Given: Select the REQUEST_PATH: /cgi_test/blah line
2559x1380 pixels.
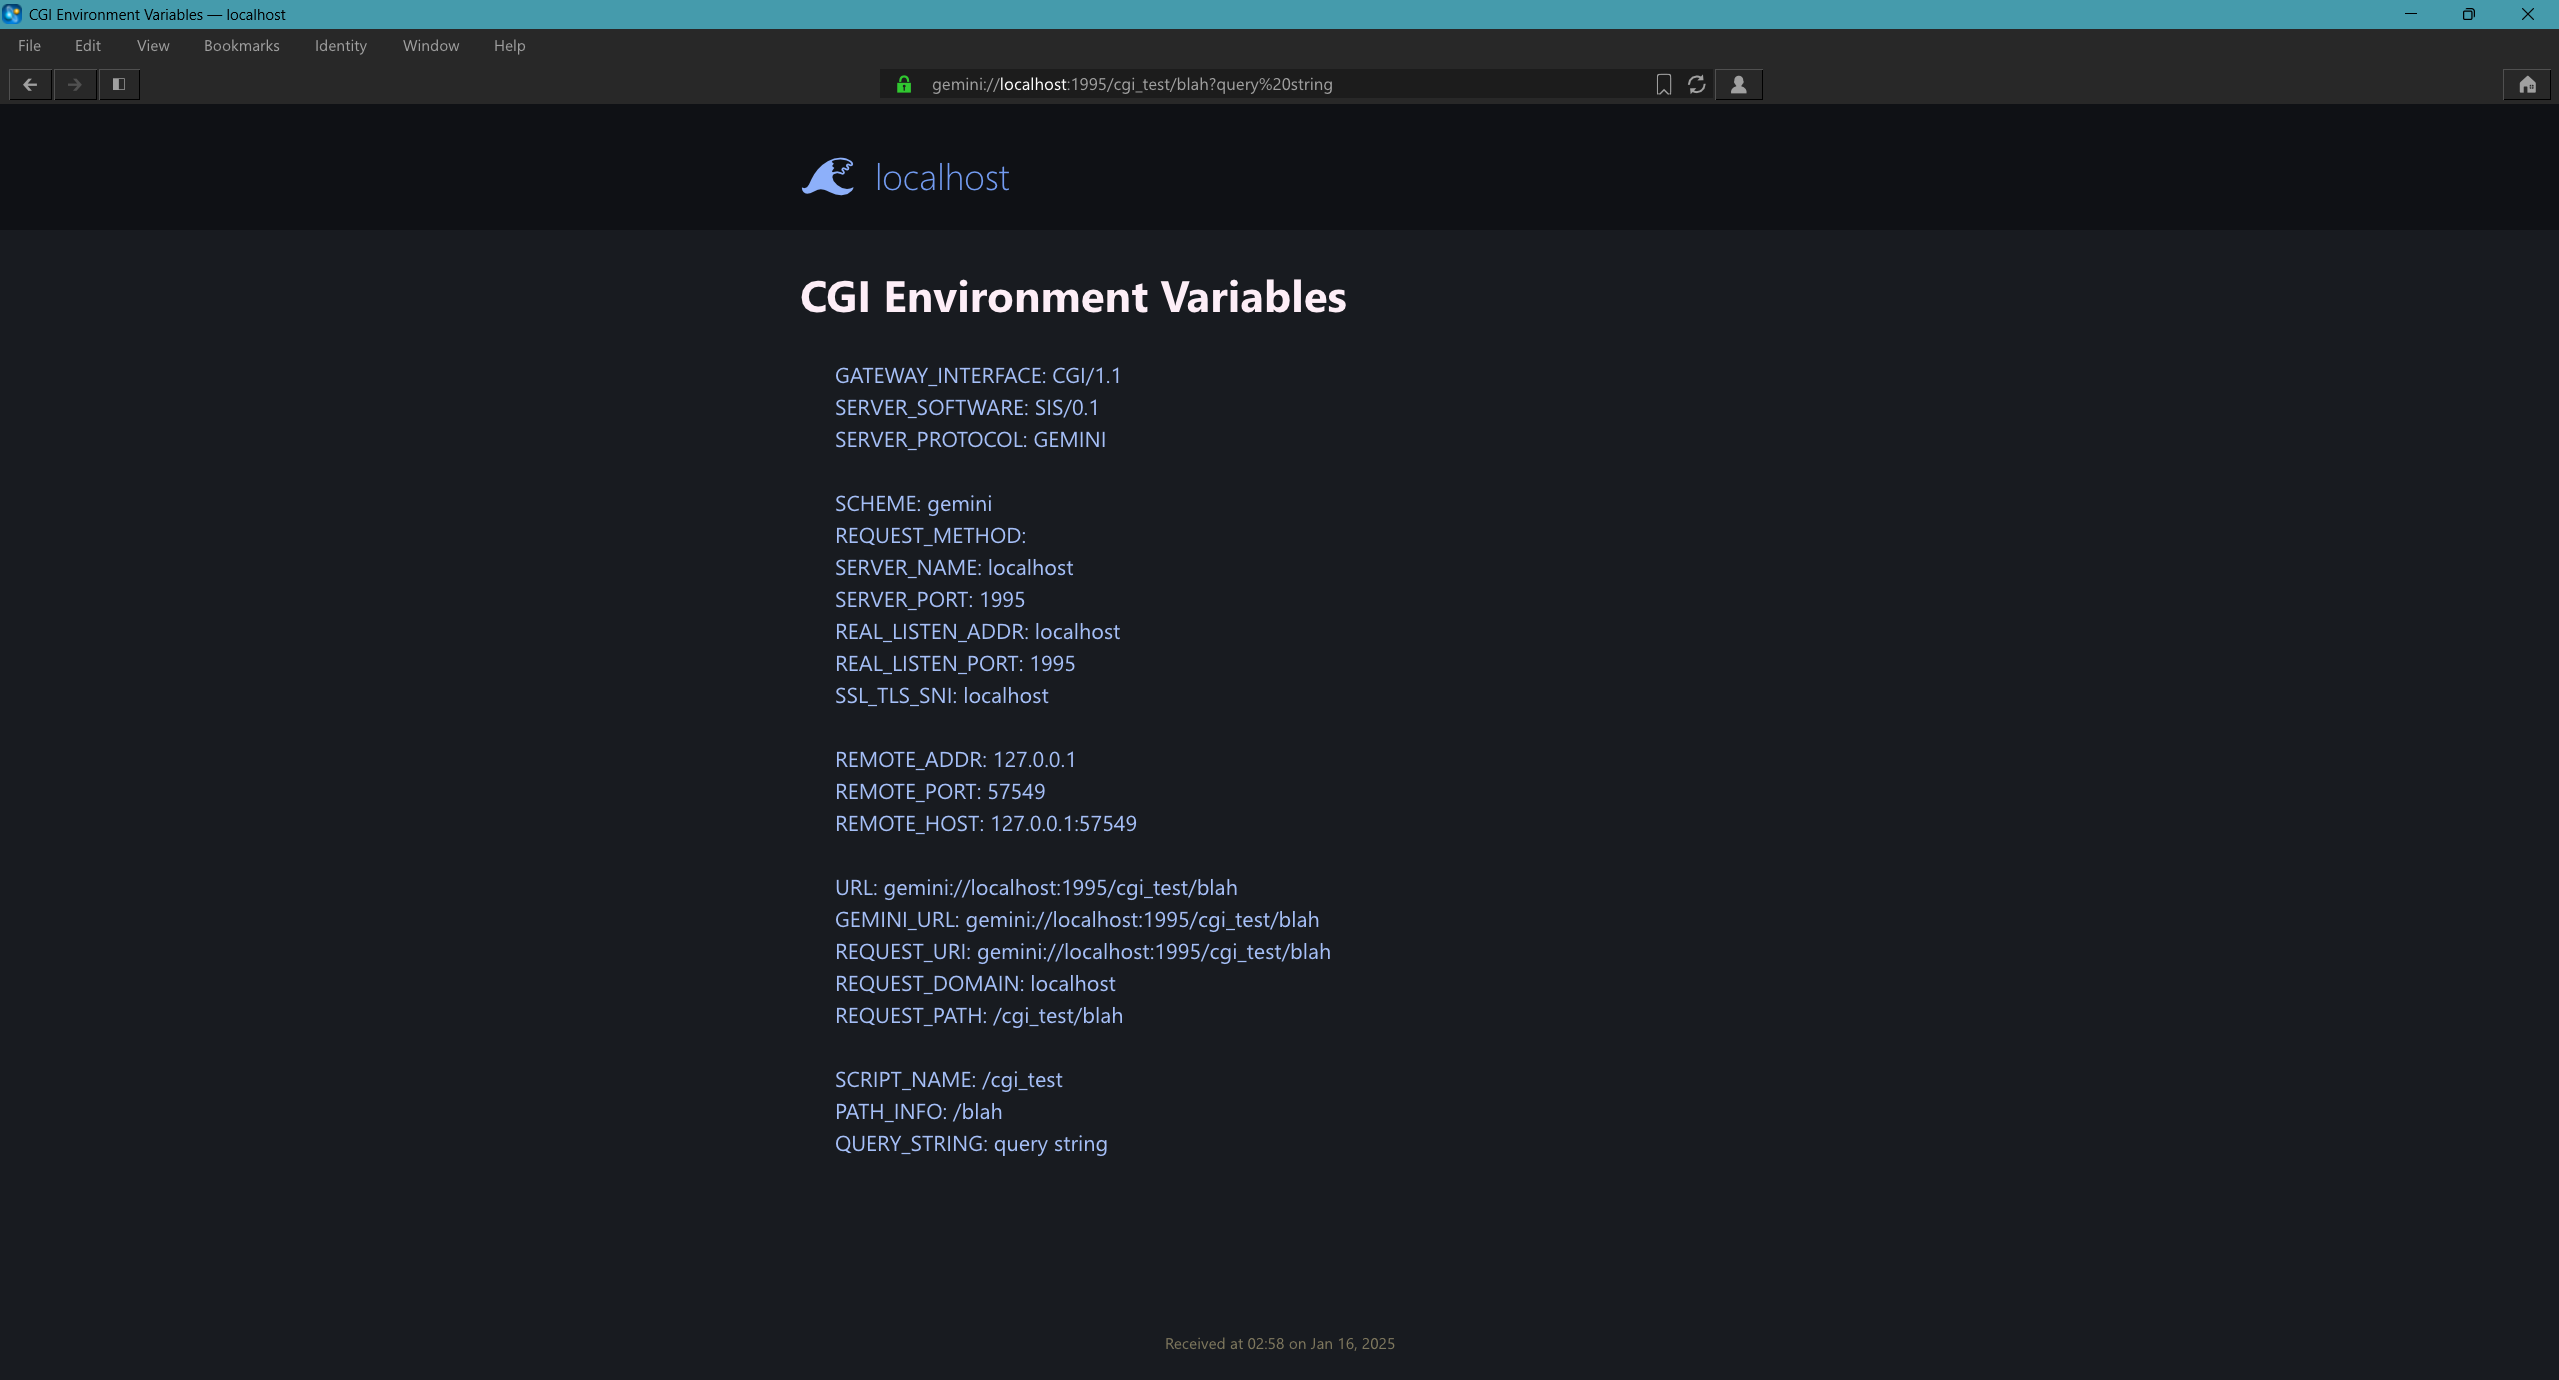Looking at the screenshot, I should click(979, 1016).
